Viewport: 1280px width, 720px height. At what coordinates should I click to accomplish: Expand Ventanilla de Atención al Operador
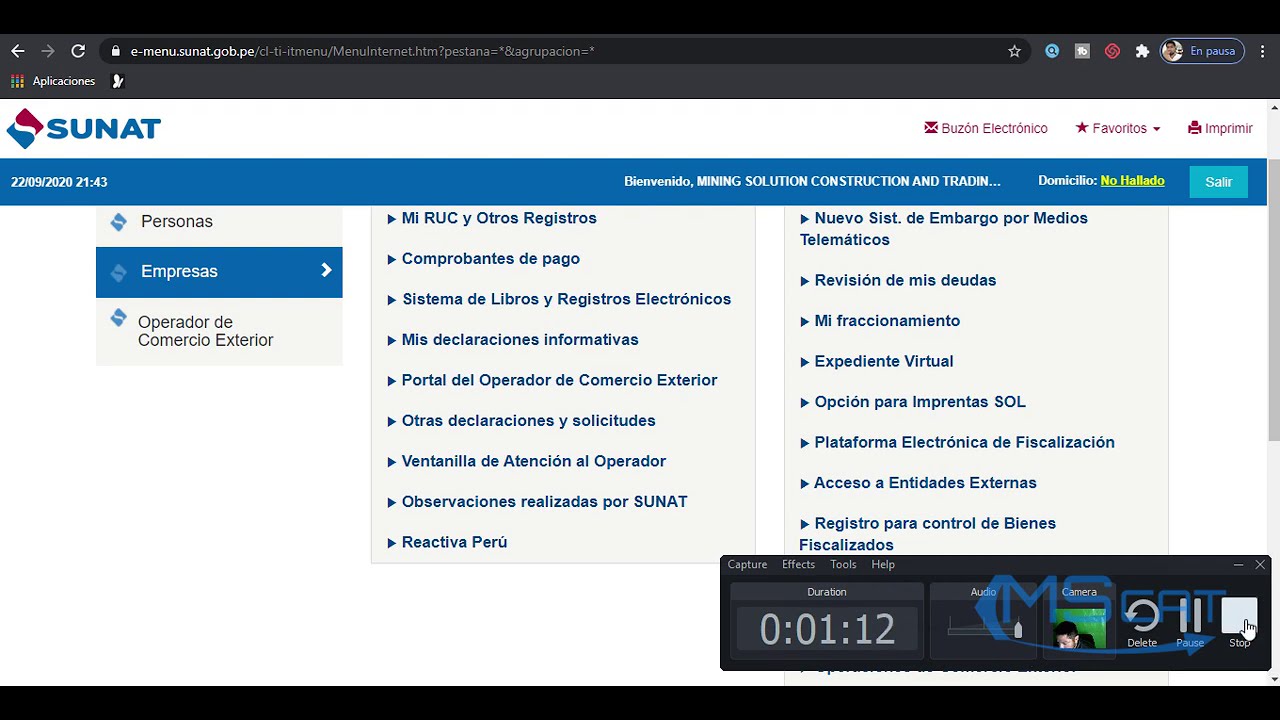coord(526,461)
